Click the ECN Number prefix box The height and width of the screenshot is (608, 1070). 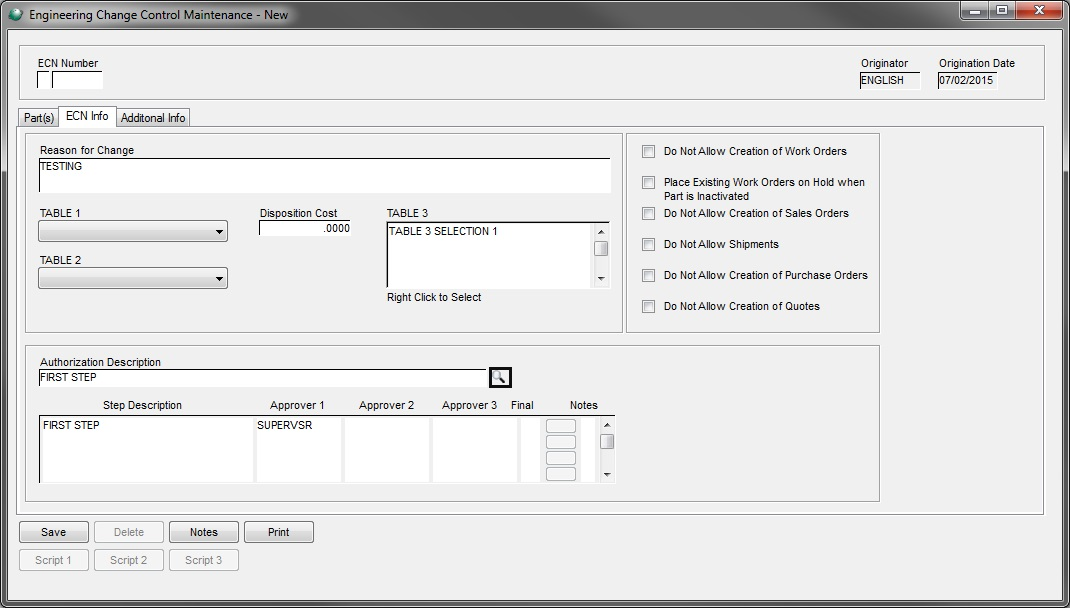click(x=44, y=80)
